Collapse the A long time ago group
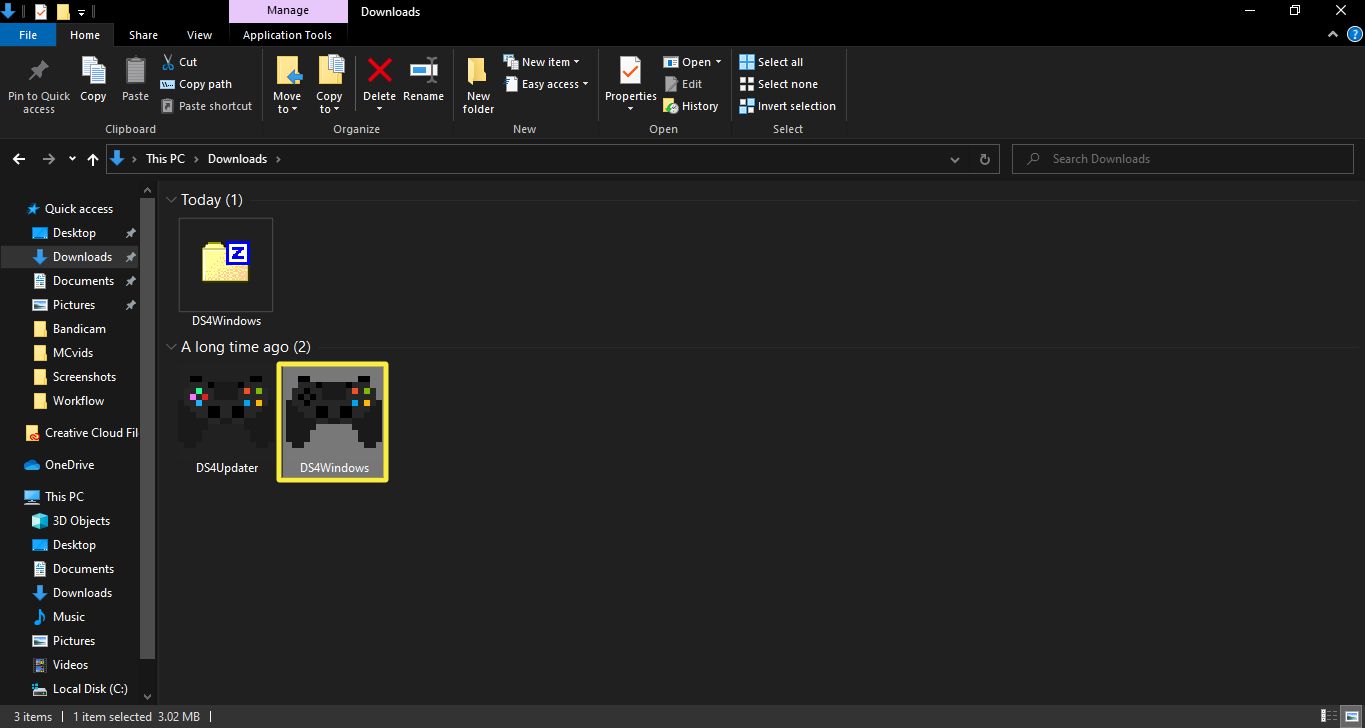The width and height of the screenshot is (1365, 728). [x=171, y=347]
